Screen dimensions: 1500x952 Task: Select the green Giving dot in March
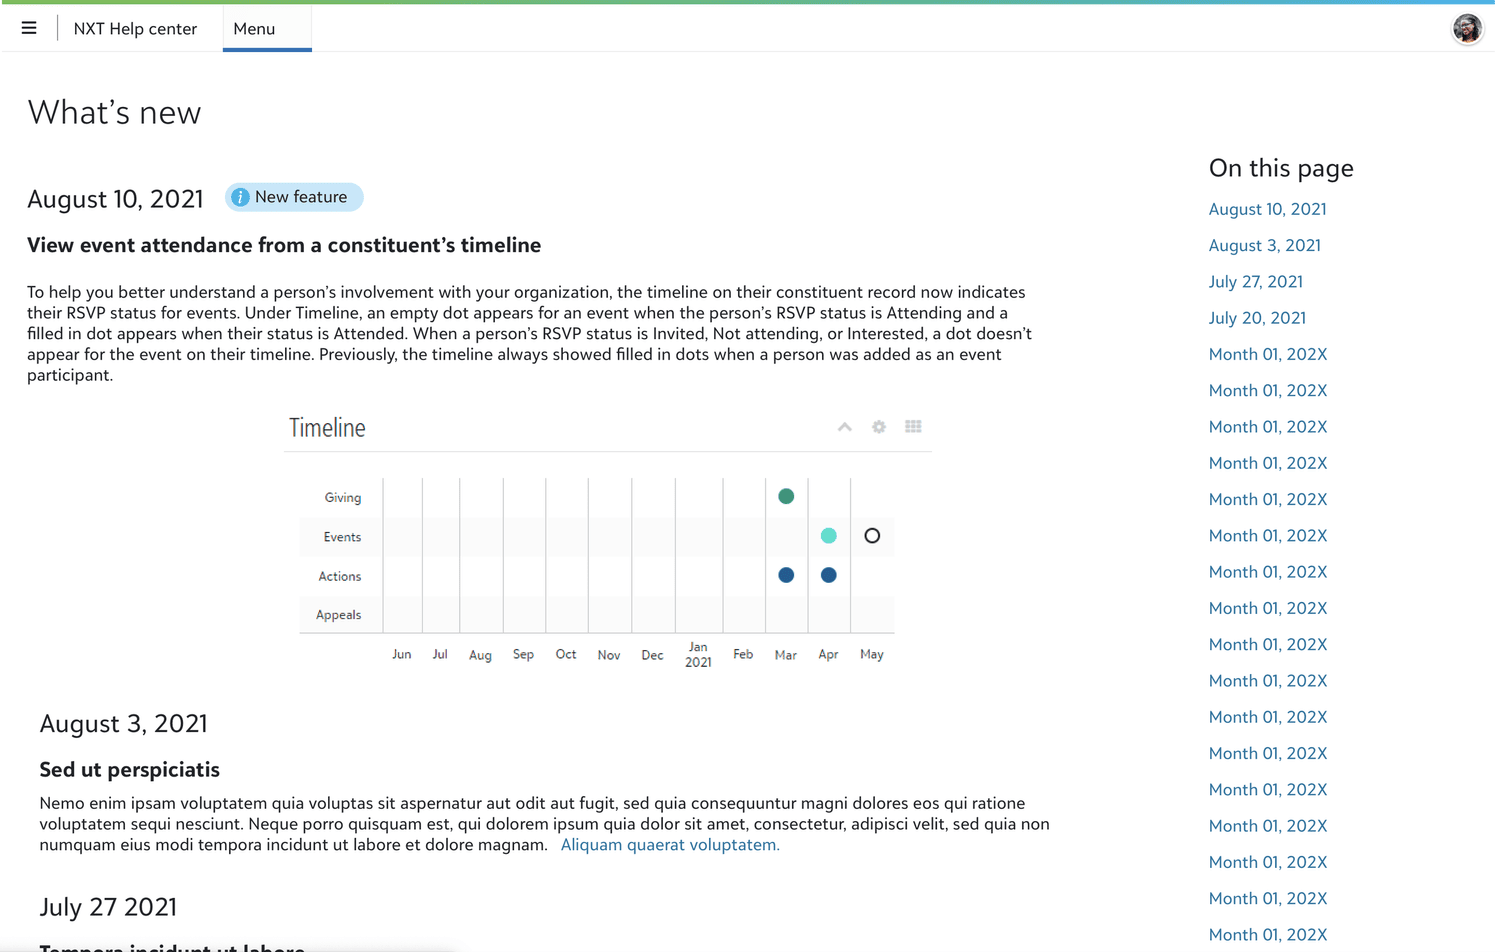point(786,496)
